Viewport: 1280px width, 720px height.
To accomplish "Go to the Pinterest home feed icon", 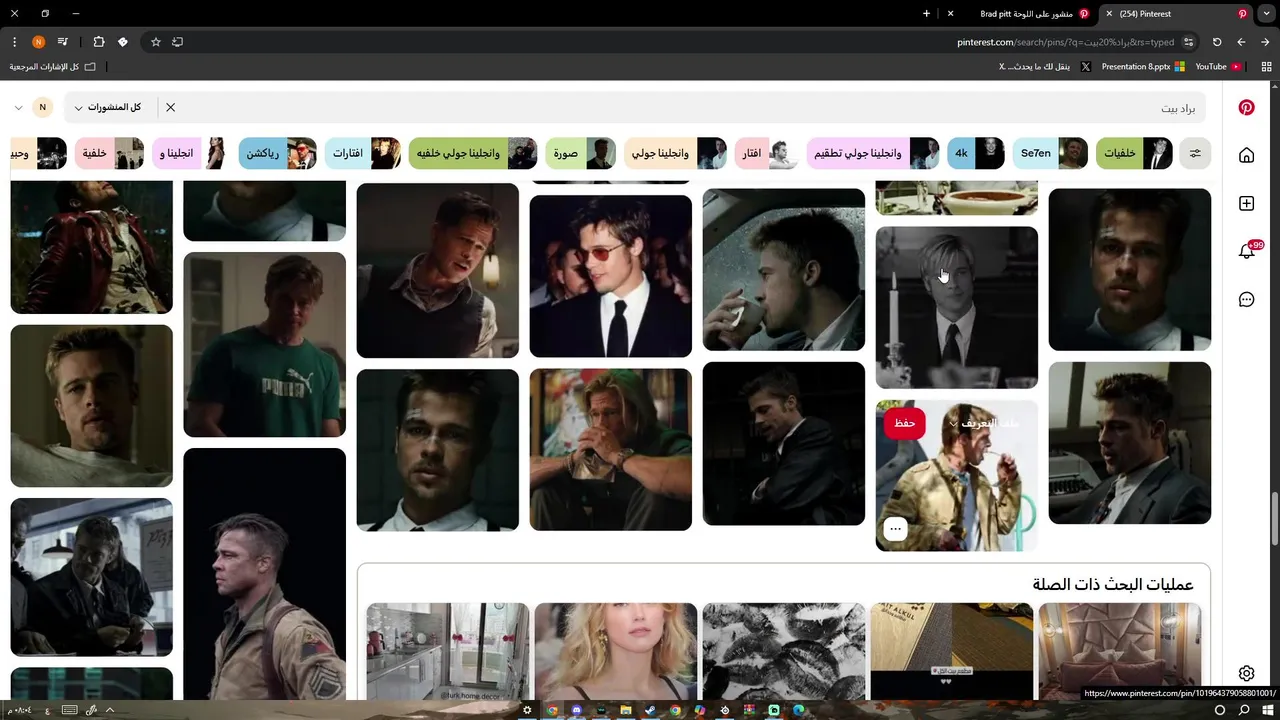I will (x=1246, y=155).
